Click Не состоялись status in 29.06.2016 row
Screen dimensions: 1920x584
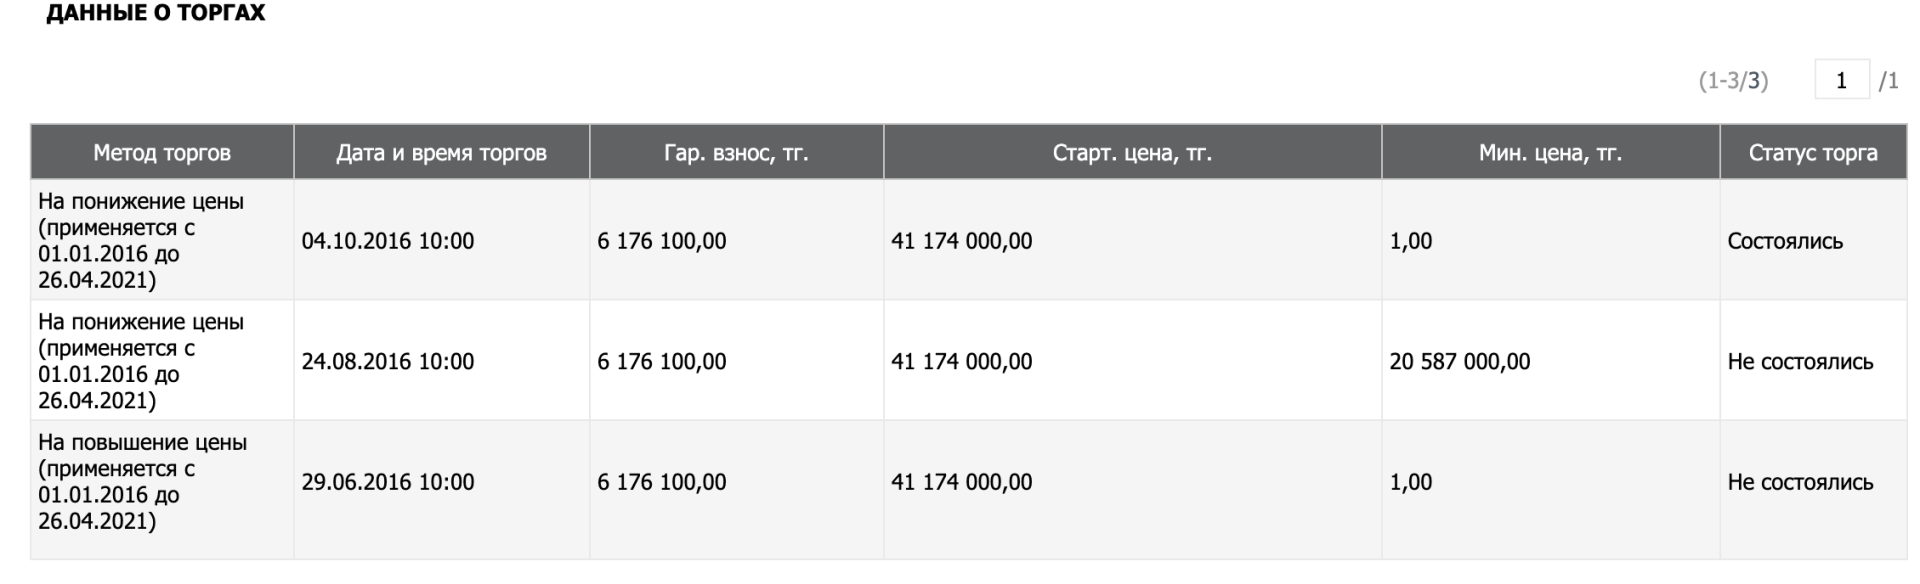1800,482
